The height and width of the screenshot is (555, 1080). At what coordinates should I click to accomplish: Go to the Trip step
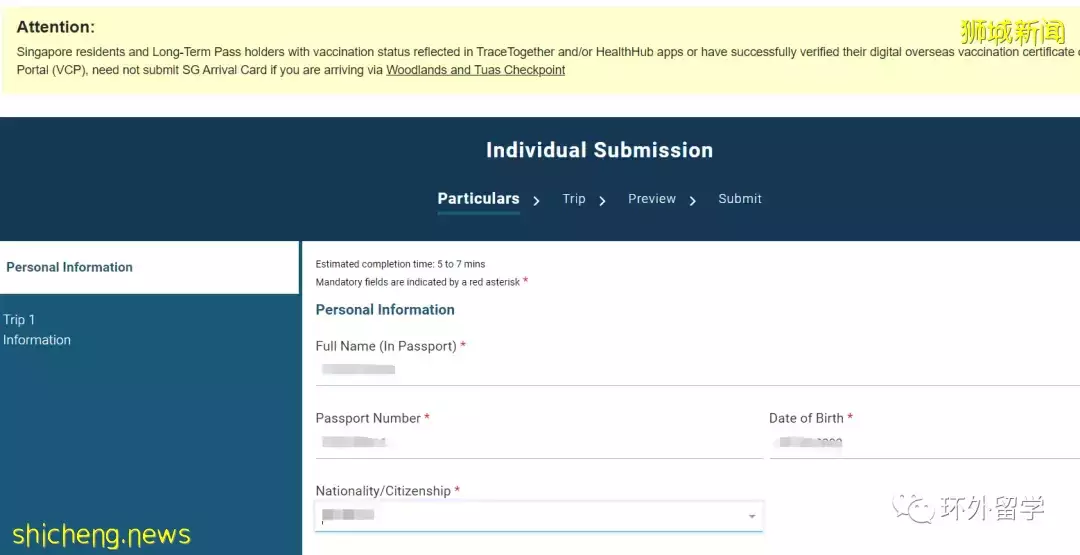[574, 199]
